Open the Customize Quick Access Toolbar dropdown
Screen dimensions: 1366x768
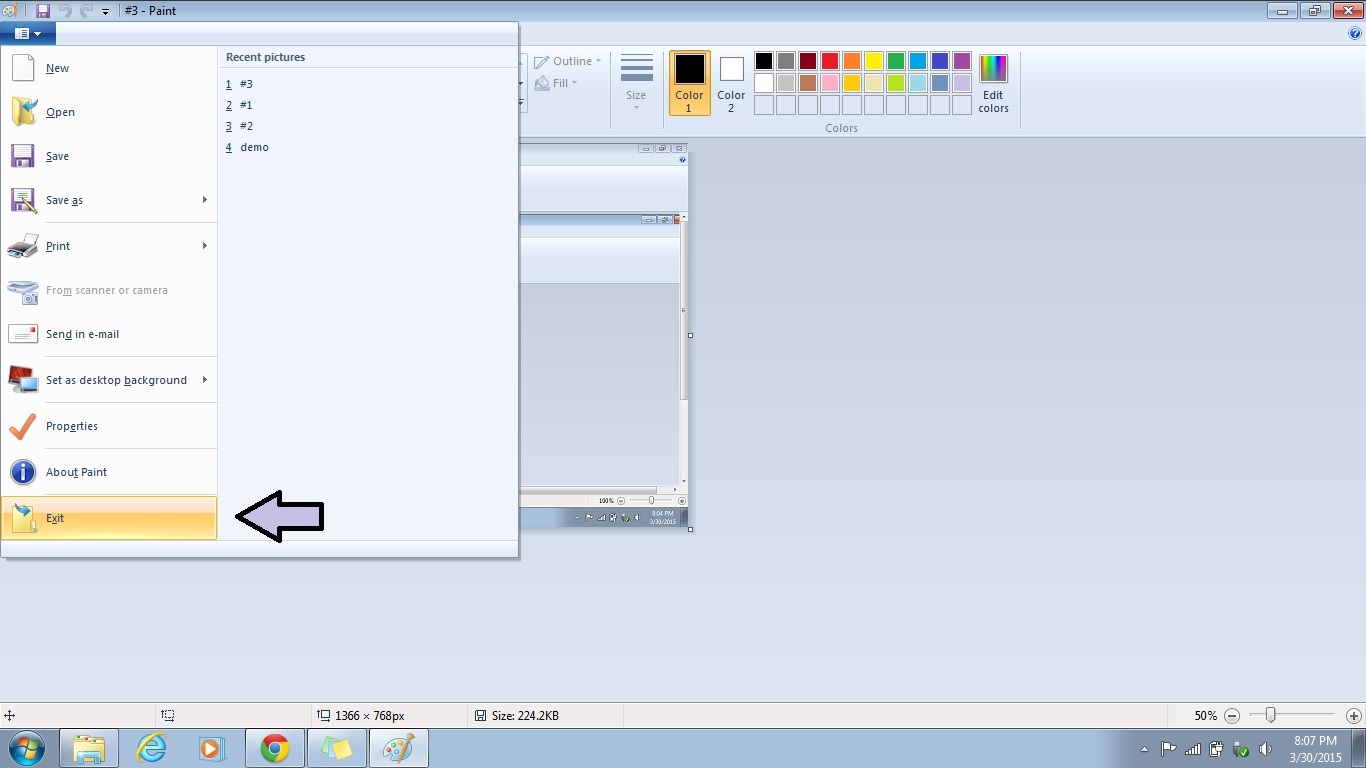[x=105, y=12]
